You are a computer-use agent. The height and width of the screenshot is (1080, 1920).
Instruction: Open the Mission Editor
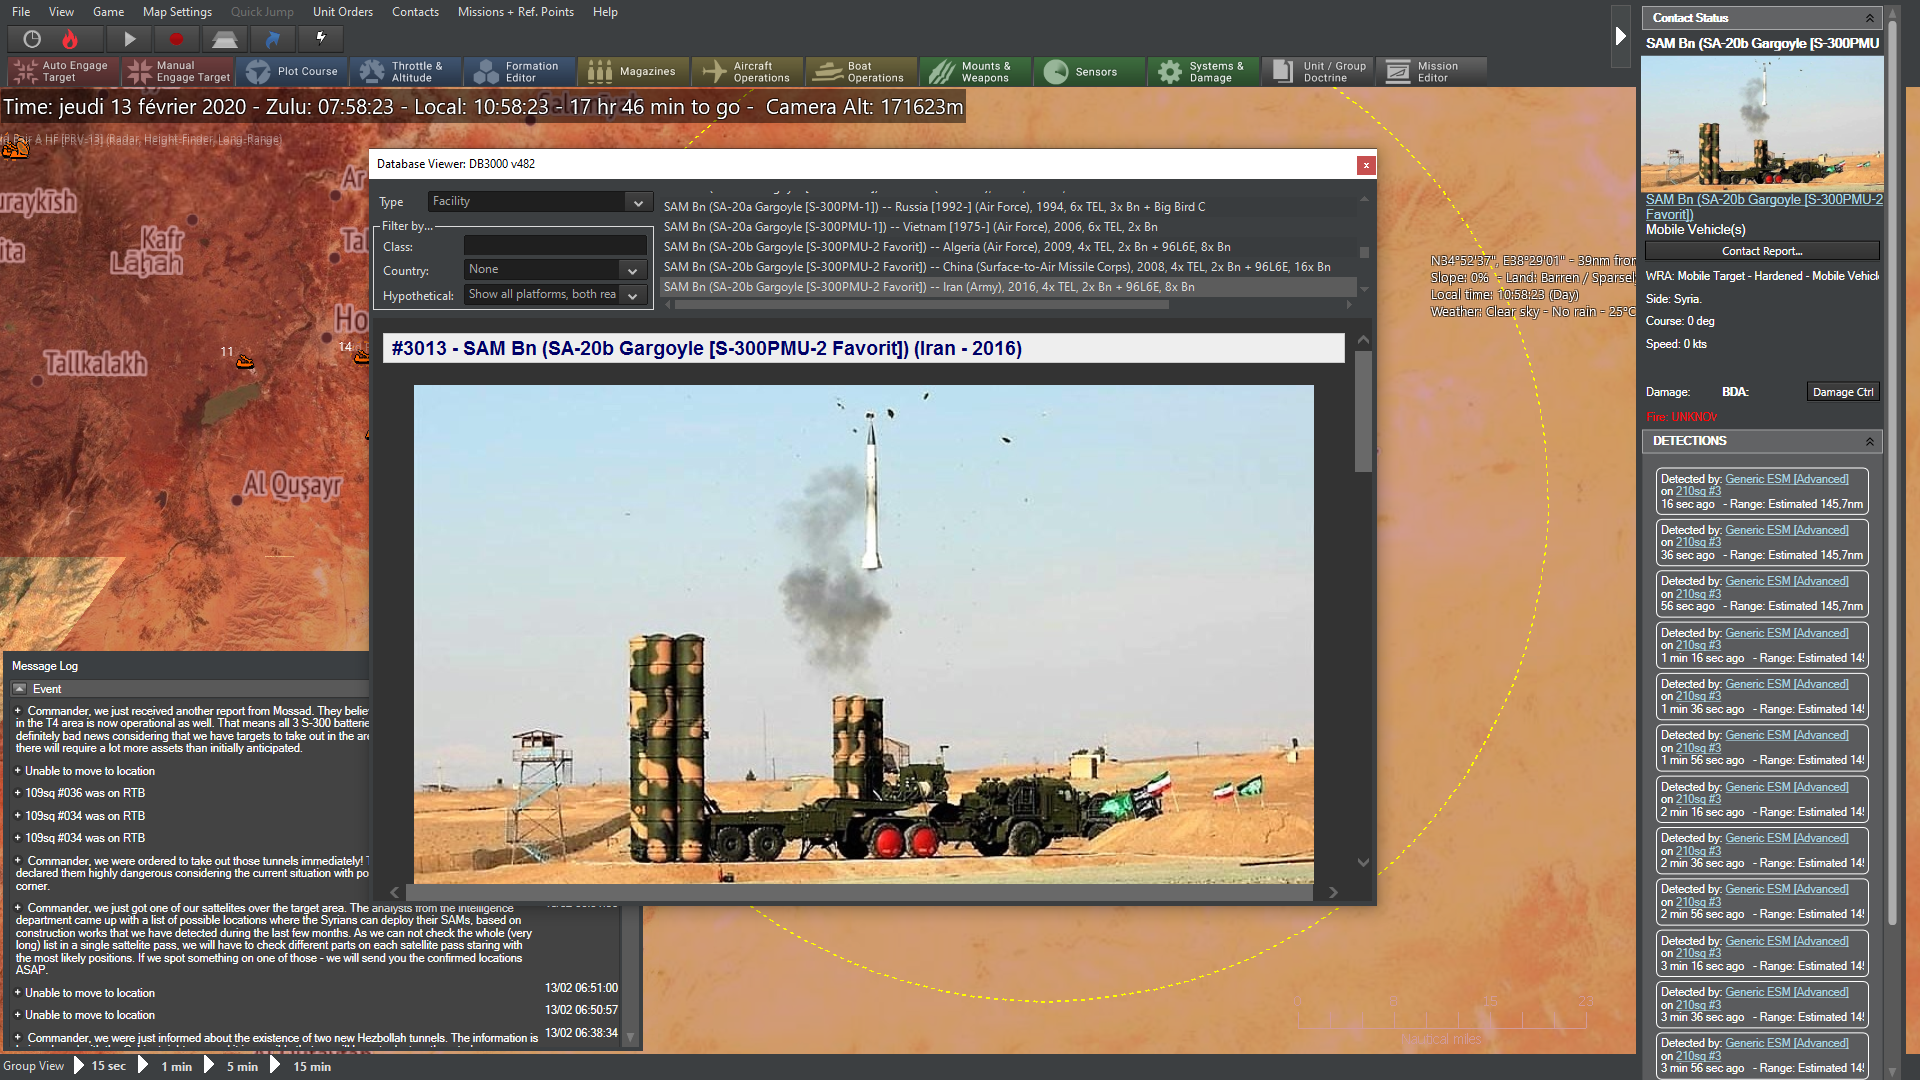[1432, 71]
